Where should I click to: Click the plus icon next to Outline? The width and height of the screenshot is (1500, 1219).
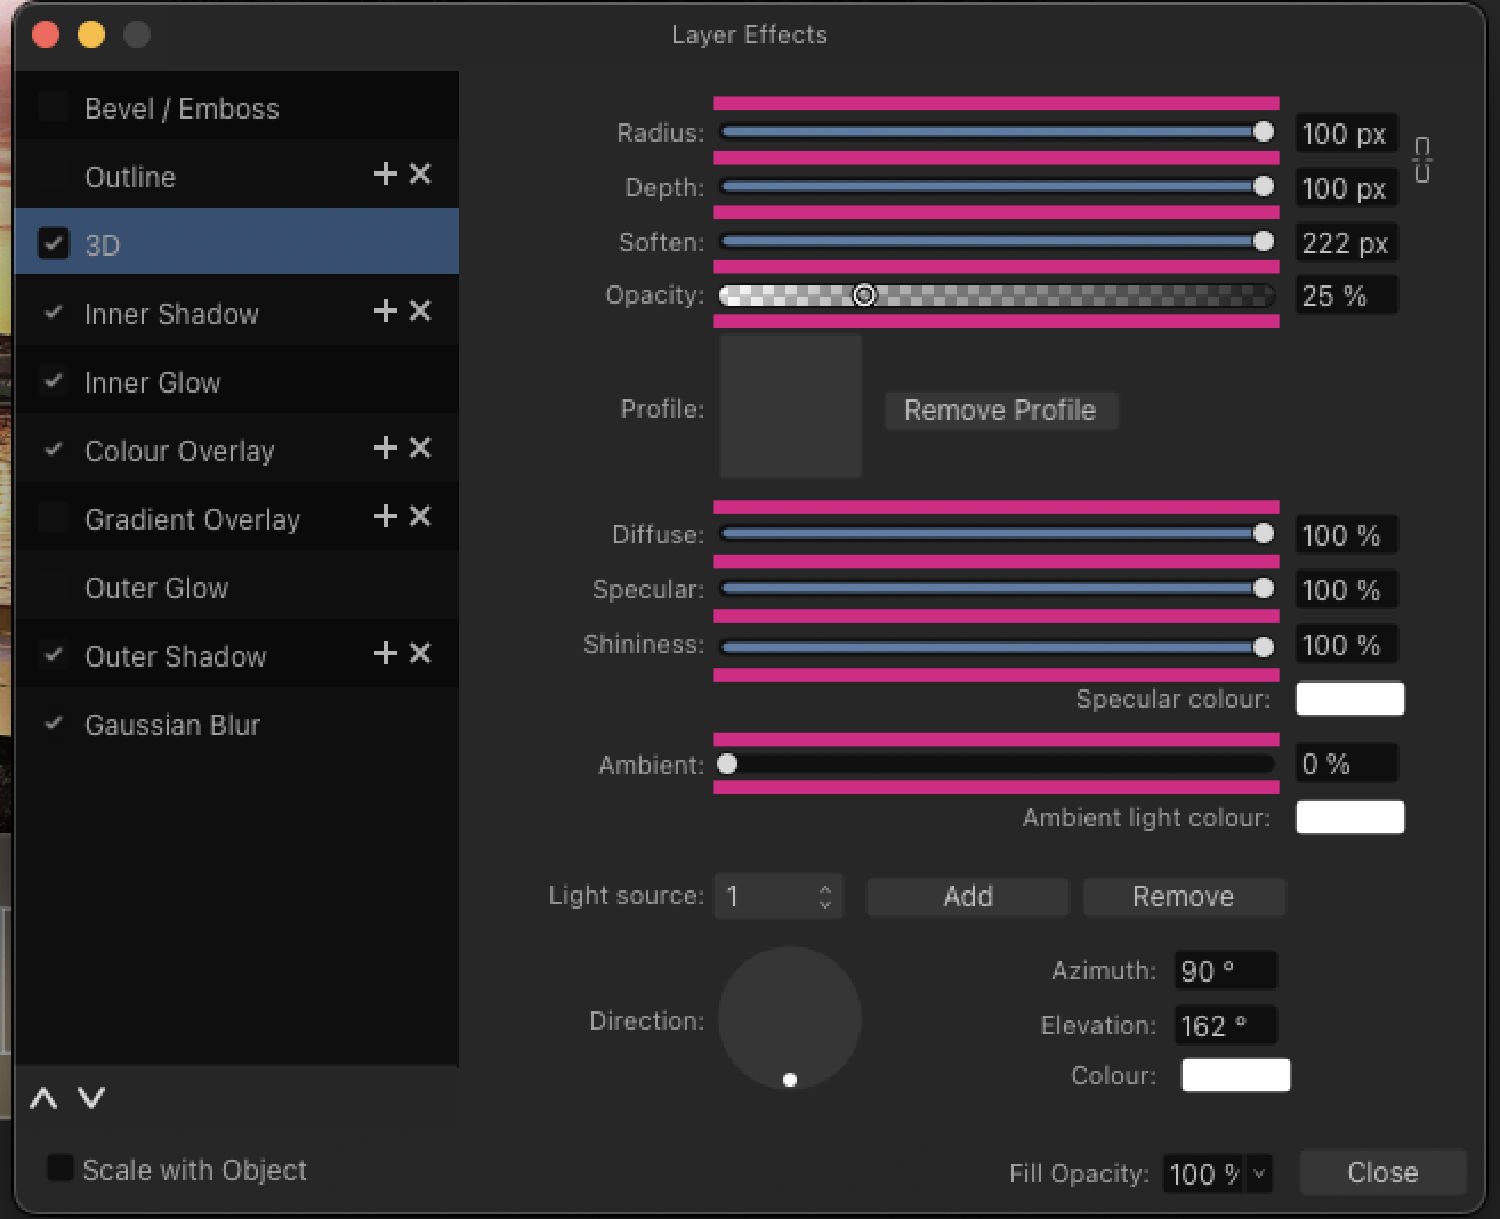(385, 174)
